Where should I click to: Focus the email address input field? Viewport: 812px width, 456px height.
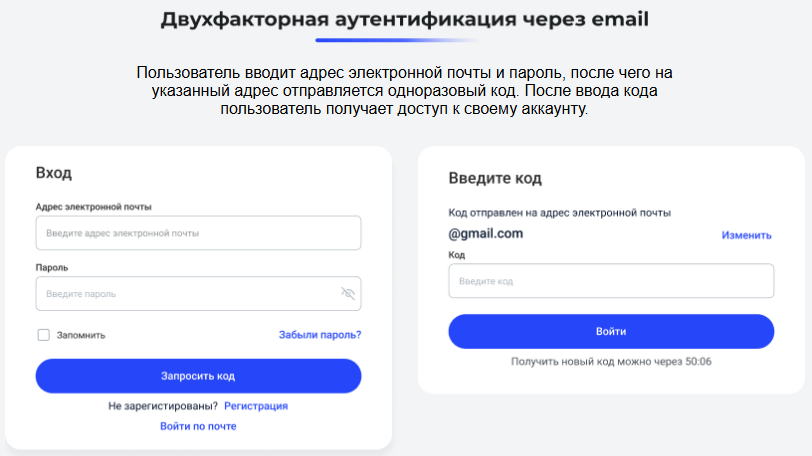(198, 233)
